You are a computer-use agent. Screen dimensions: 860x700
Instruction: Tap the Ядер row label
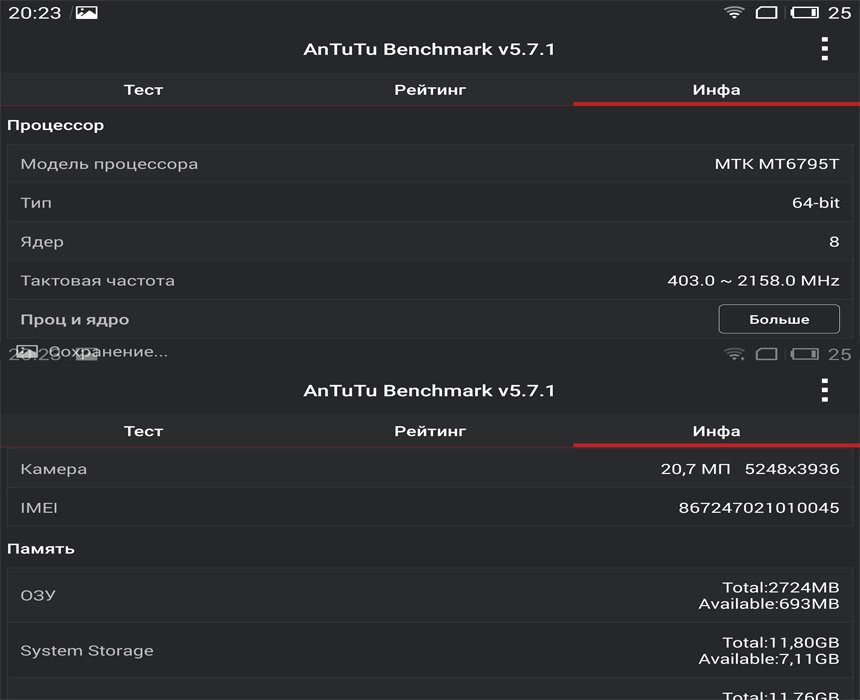point(42,242)
